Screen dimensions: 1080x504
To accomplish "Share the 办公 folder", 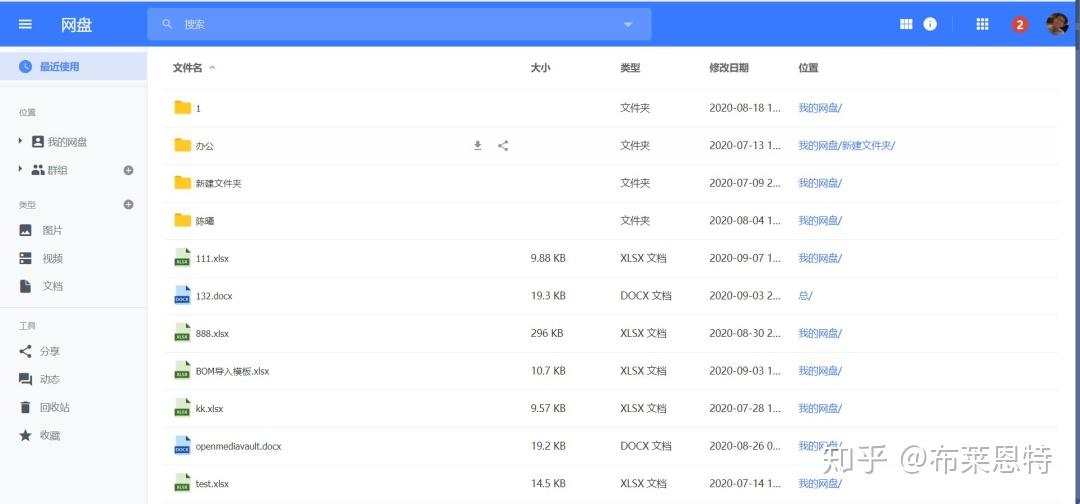I will click(x=503, y=145).
